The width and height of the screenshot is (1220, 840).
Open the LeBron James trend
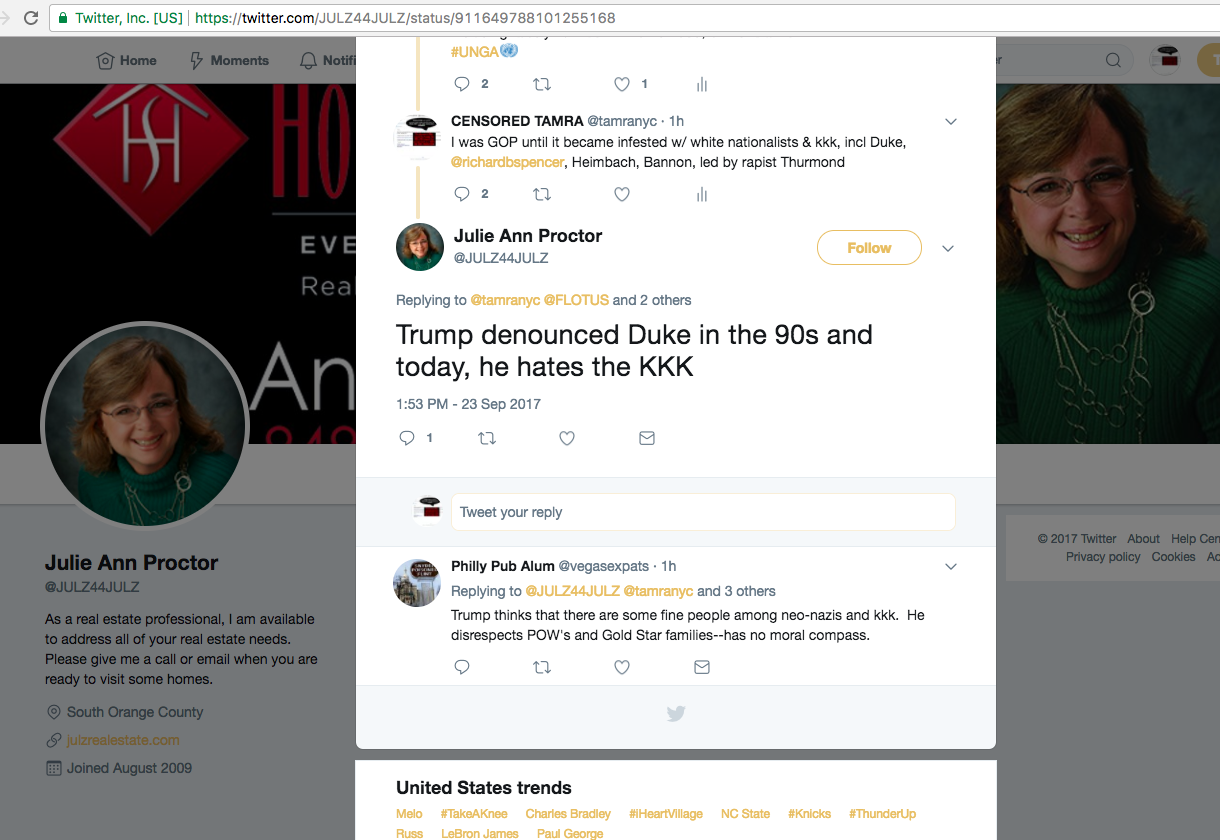(480, 834)
